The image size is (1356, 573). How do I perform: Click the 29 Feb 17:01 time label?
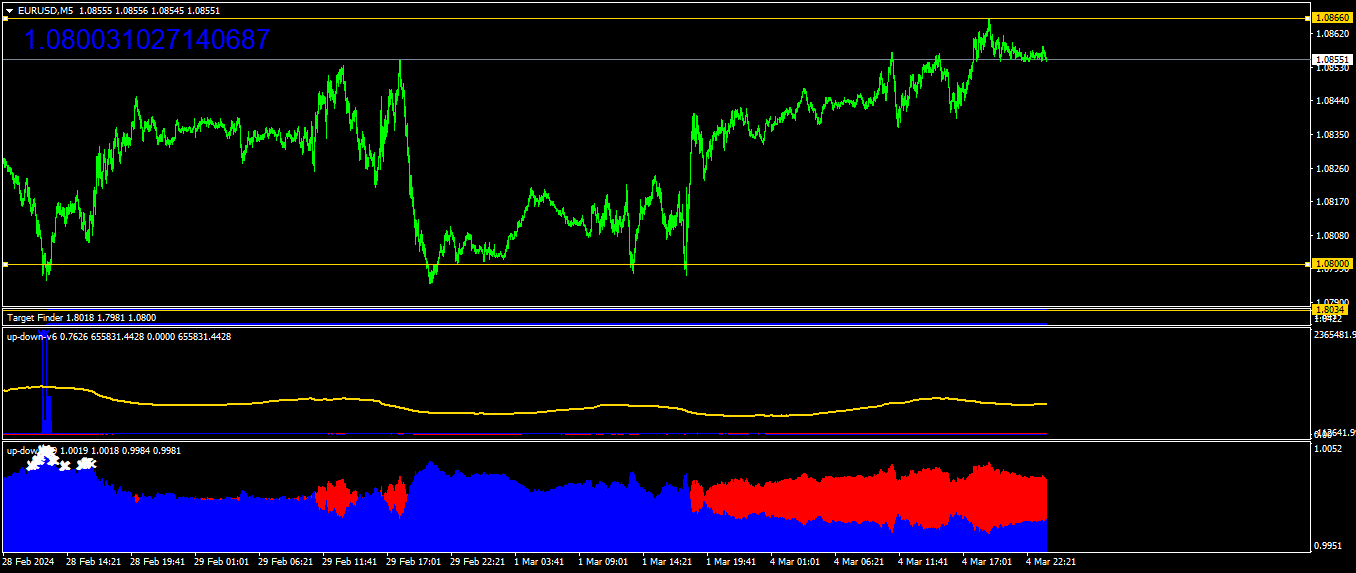414,563
